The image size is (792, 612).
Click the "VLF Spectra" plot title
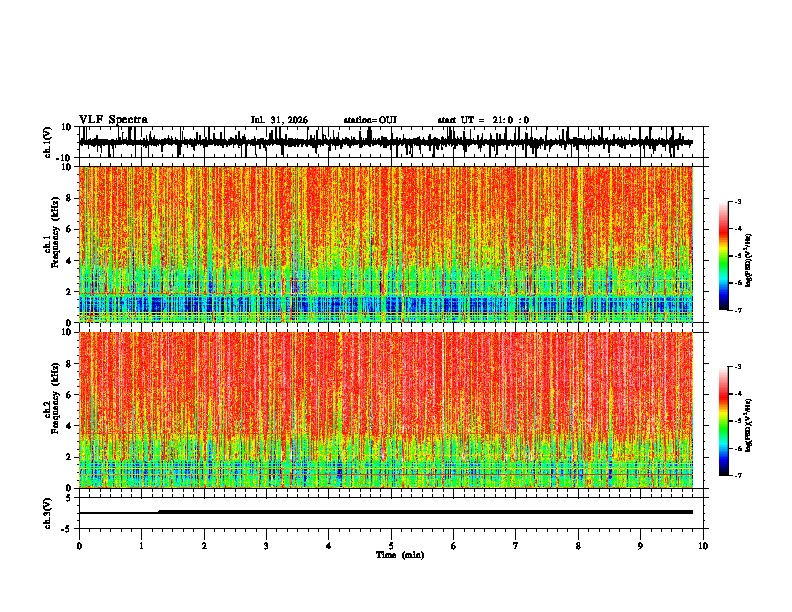pyautogui.click(x=113, y=120)
